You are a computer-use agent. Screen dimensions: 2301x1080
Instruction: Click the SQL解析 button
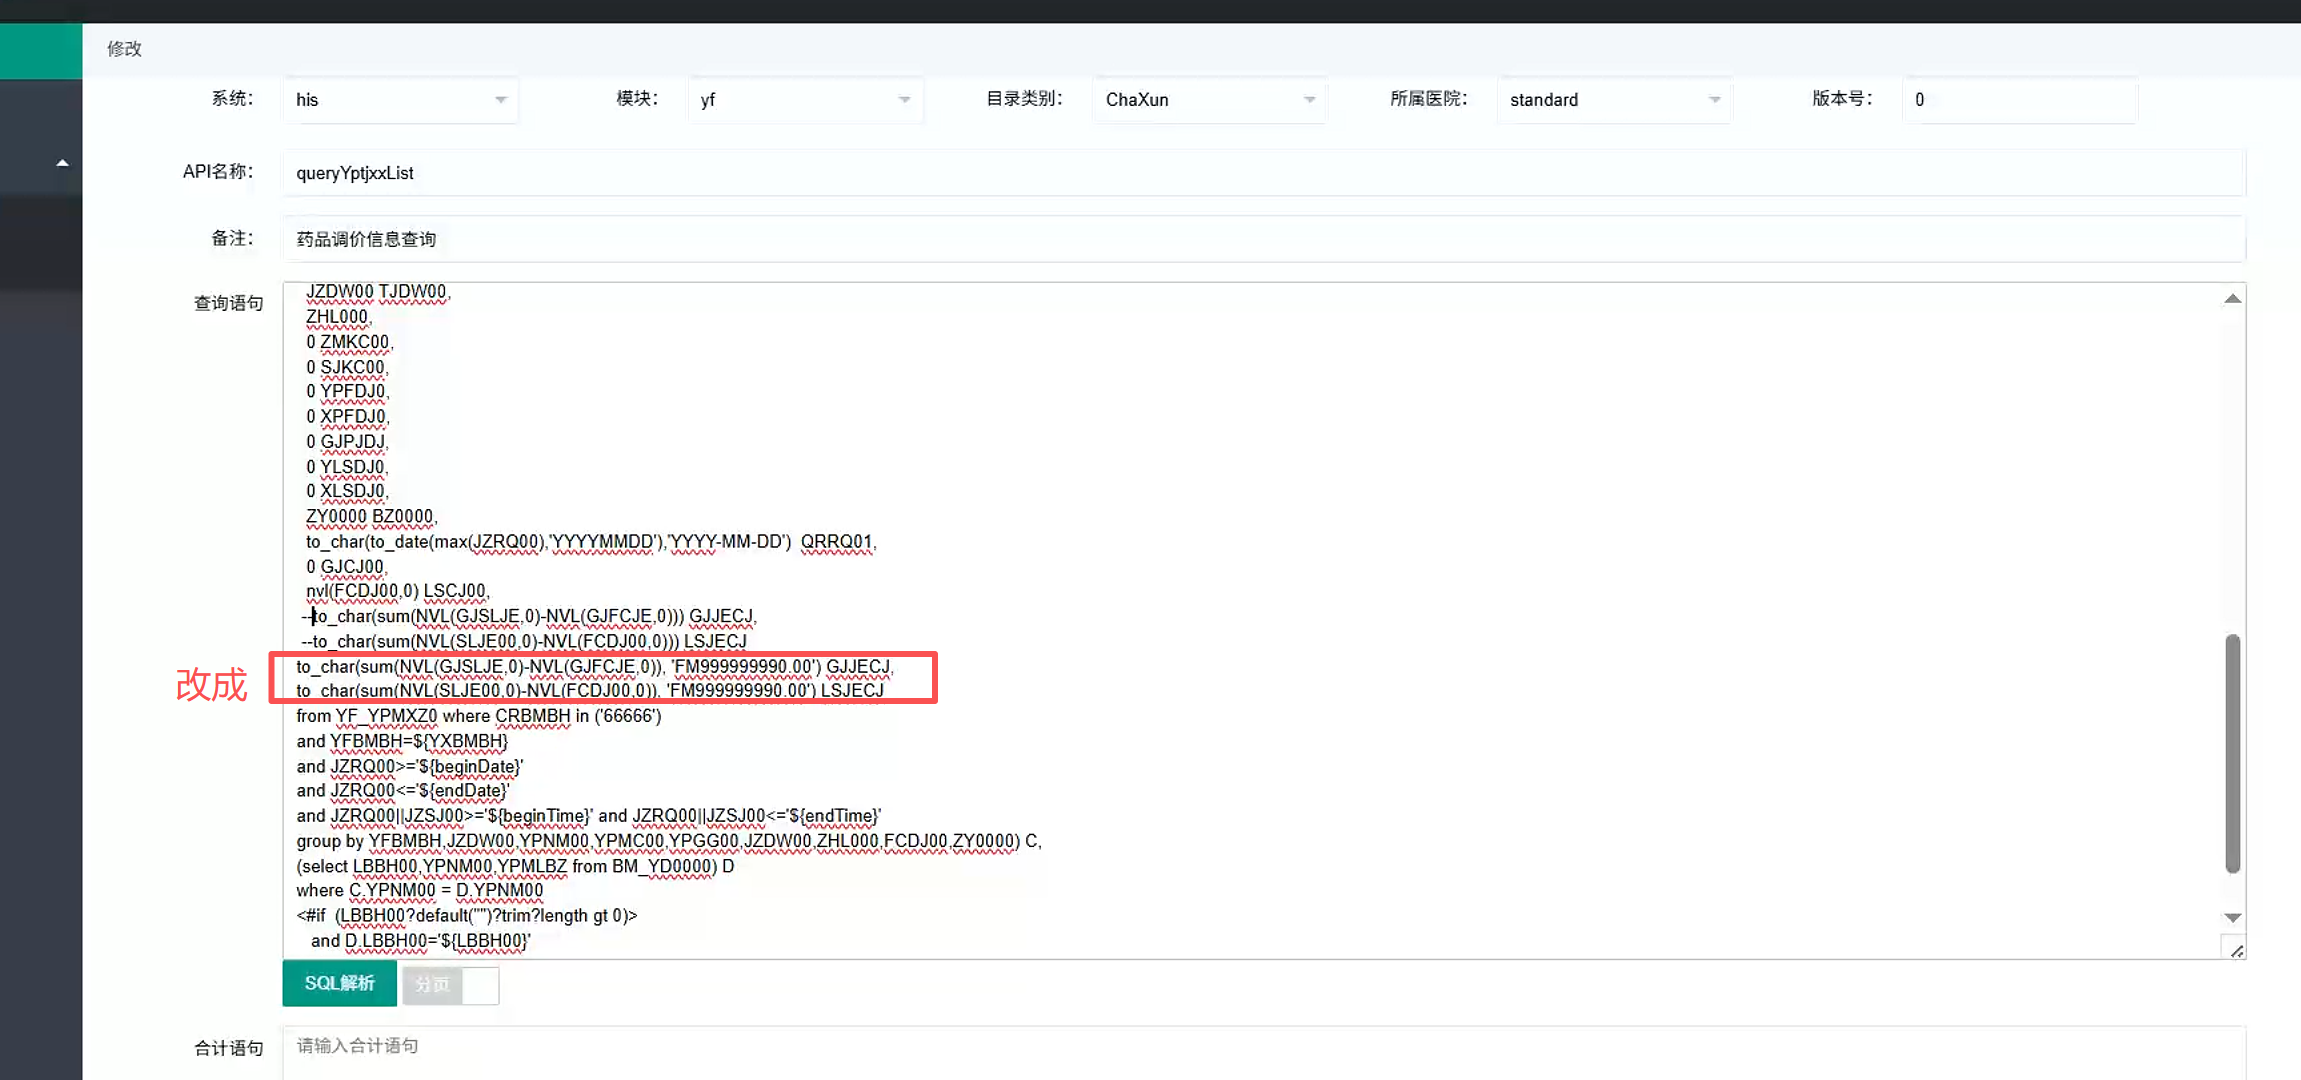[339, 984]
